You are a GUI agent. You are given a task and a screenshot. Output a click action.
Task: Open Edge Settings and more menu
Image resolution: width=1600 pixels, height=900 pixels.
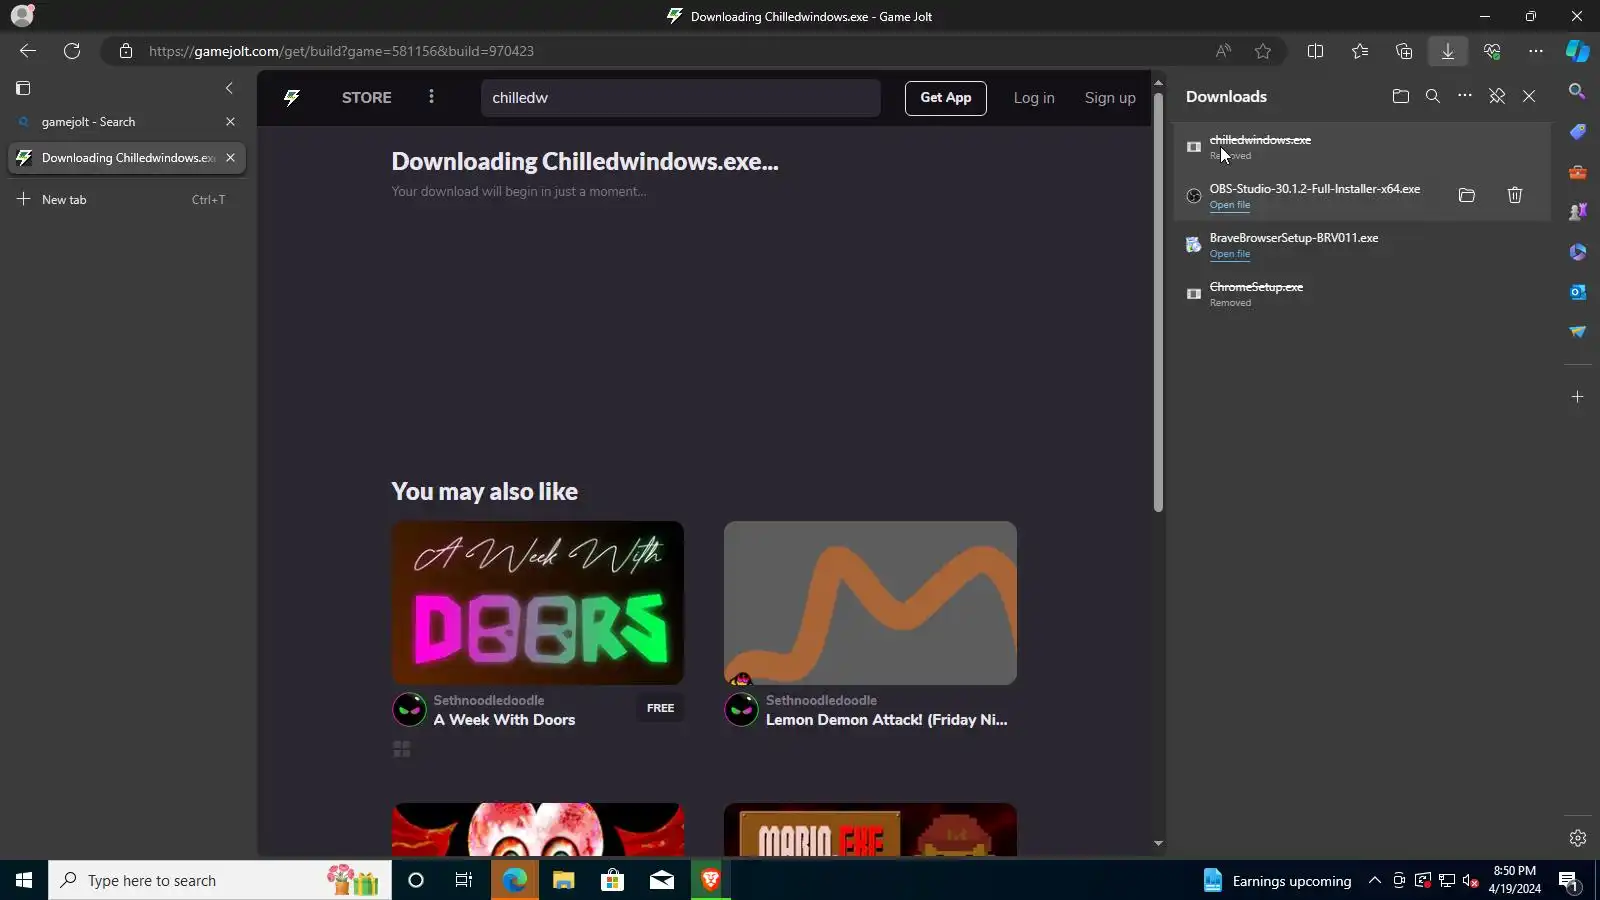[1536, 51]
